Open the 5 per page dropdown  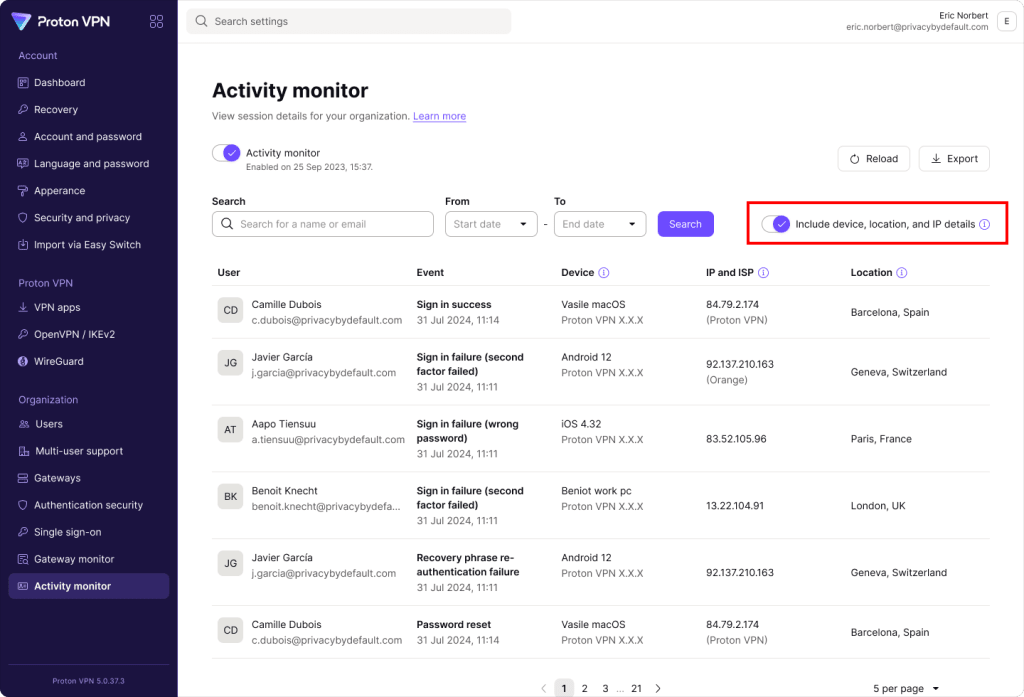[906, 689]
